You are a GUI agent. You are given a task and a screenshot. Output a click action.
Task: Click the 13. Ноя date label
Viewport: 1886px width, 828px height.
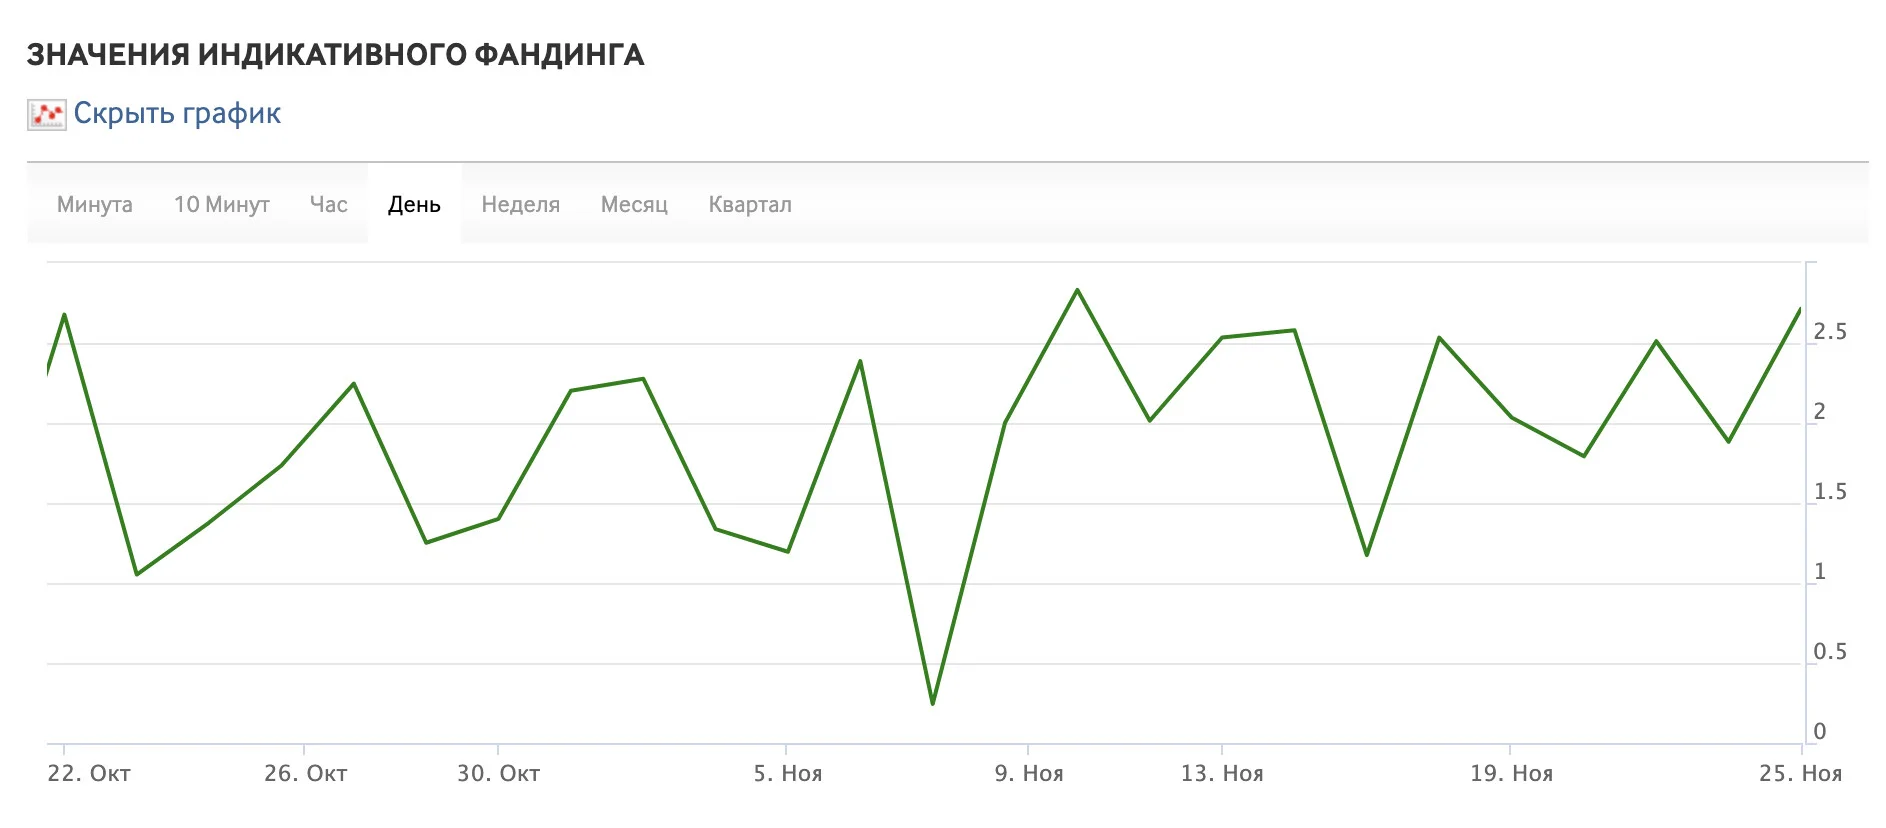[1222, 773]
